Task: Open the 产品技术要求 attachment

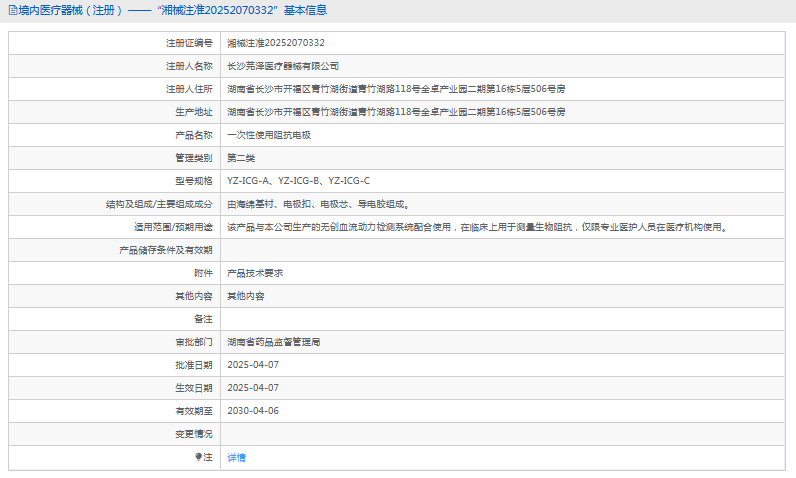Action: pos(255,273)
